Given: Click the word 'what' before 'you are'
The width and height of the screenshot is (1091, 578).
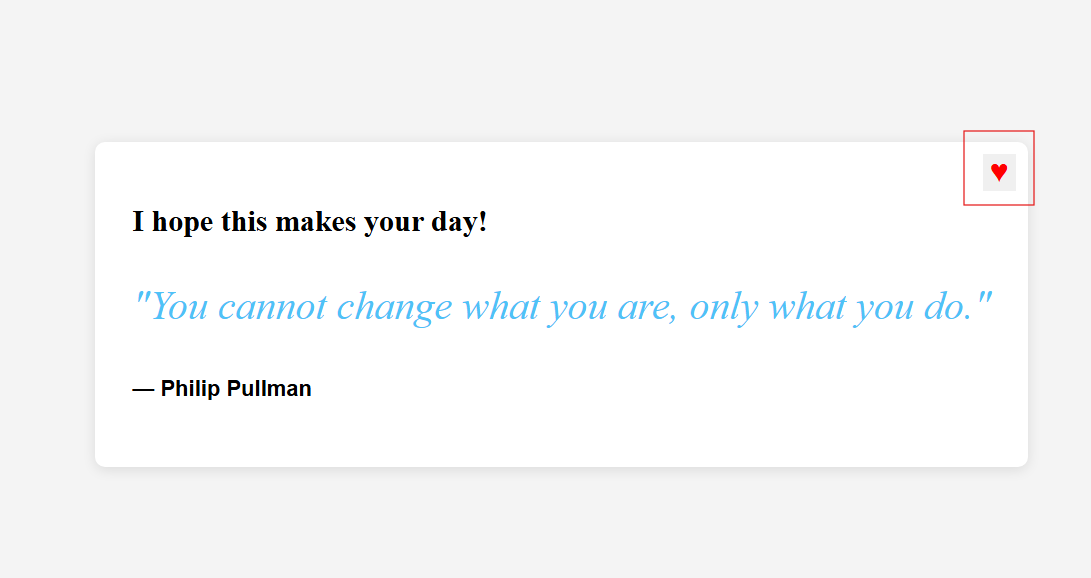Looking at the screenshot, I should 501,307.
